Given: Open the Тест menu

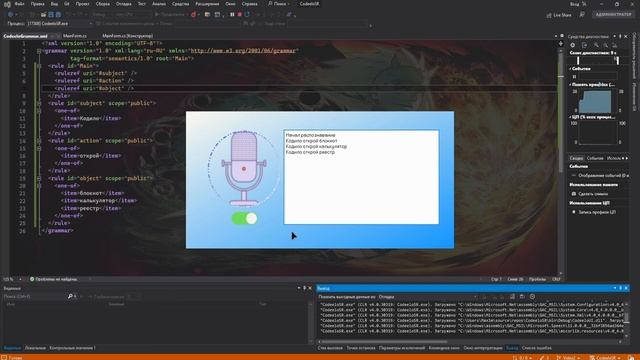Looking at the screenshot, I should pyautogui.click(x=141, y=4).
